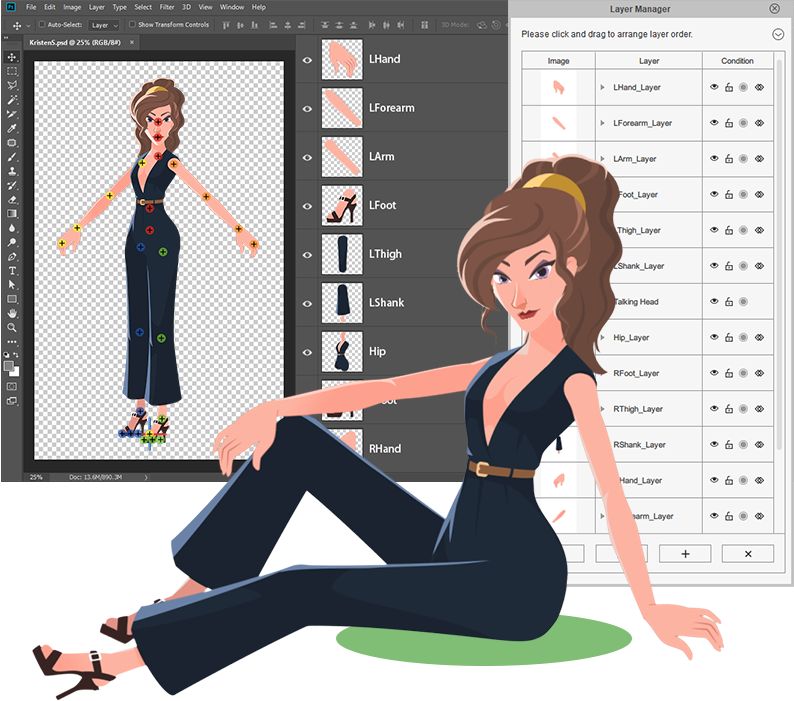Click the 25% zoom field in status bar

pos(36,477)
